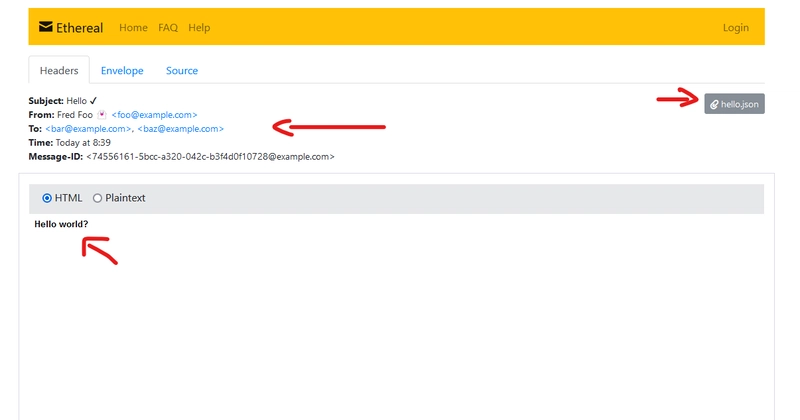Click the Message-ID value text
Viewport: 800px width, 420px height.
pos(210,157)
